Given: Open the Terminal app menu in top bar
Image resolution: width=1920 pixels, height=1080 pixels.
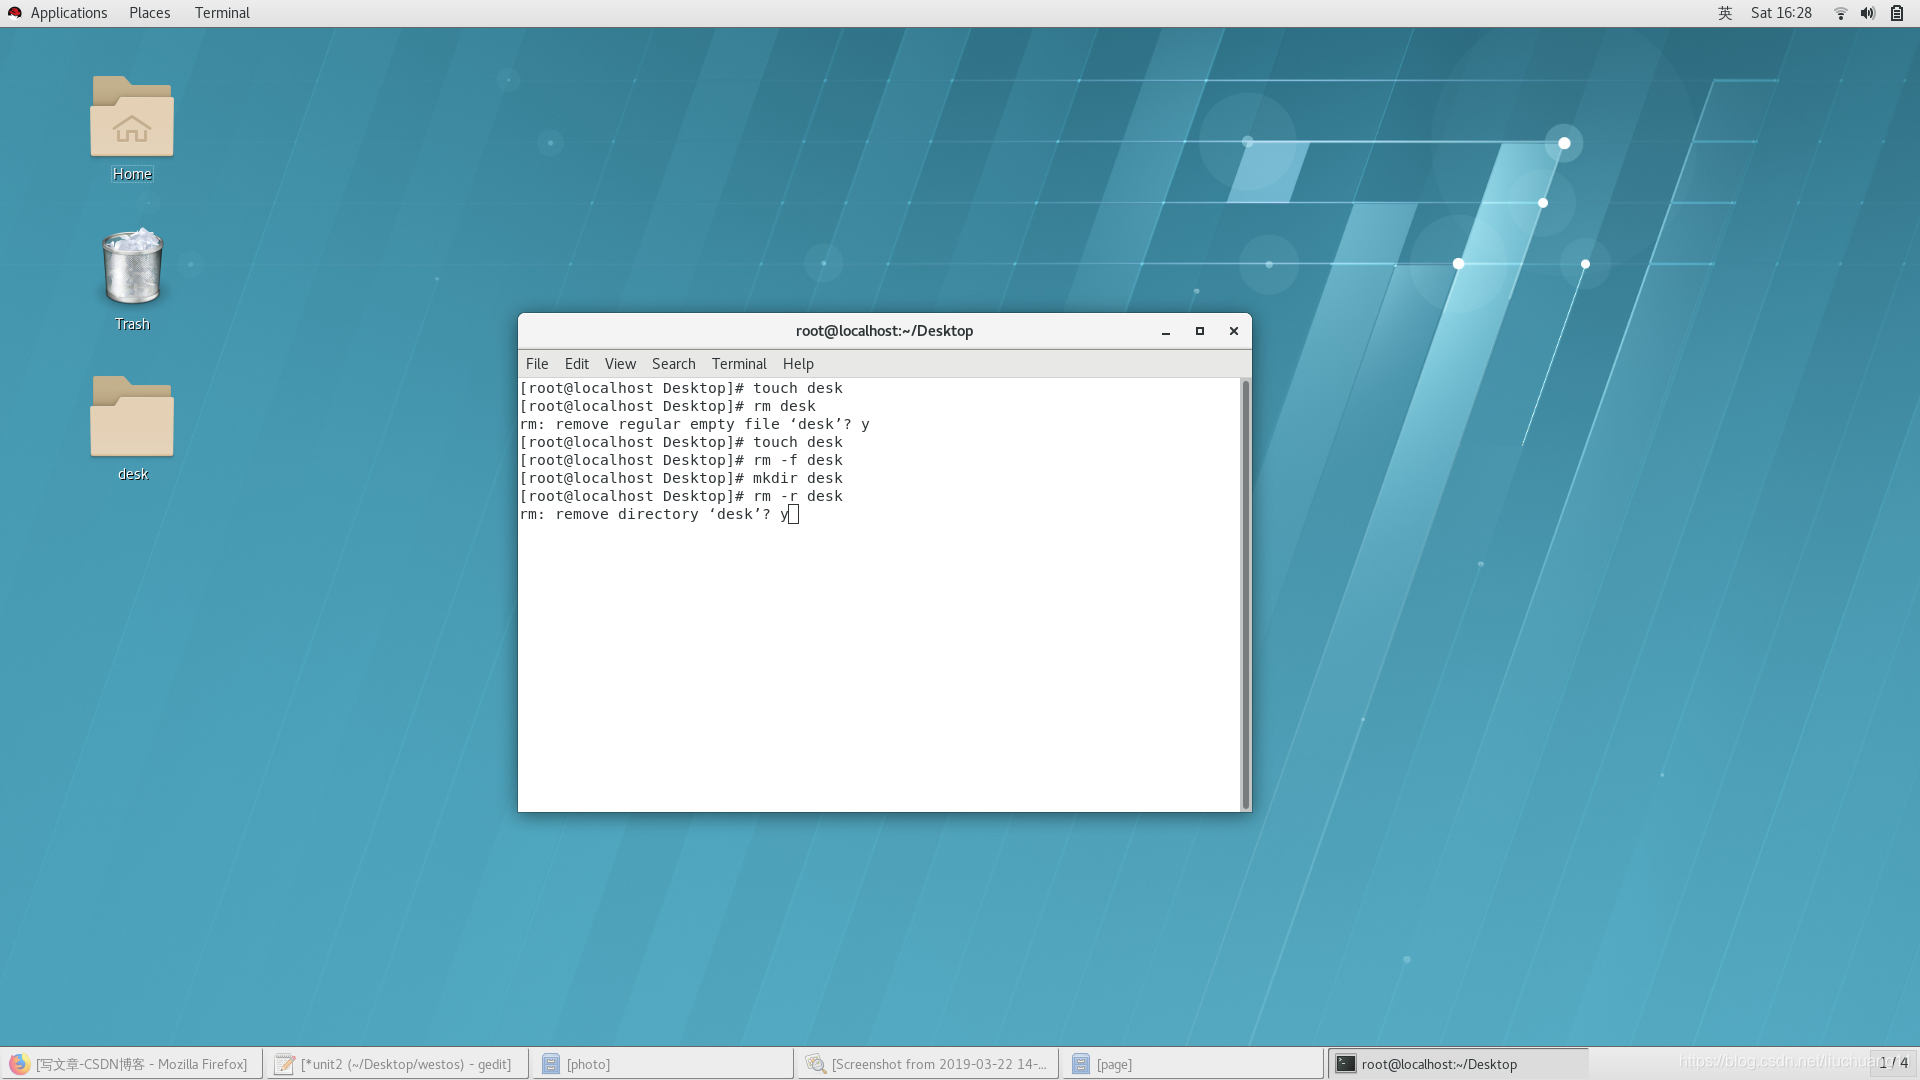Looking at the screenshot, I should click(222, 13).
